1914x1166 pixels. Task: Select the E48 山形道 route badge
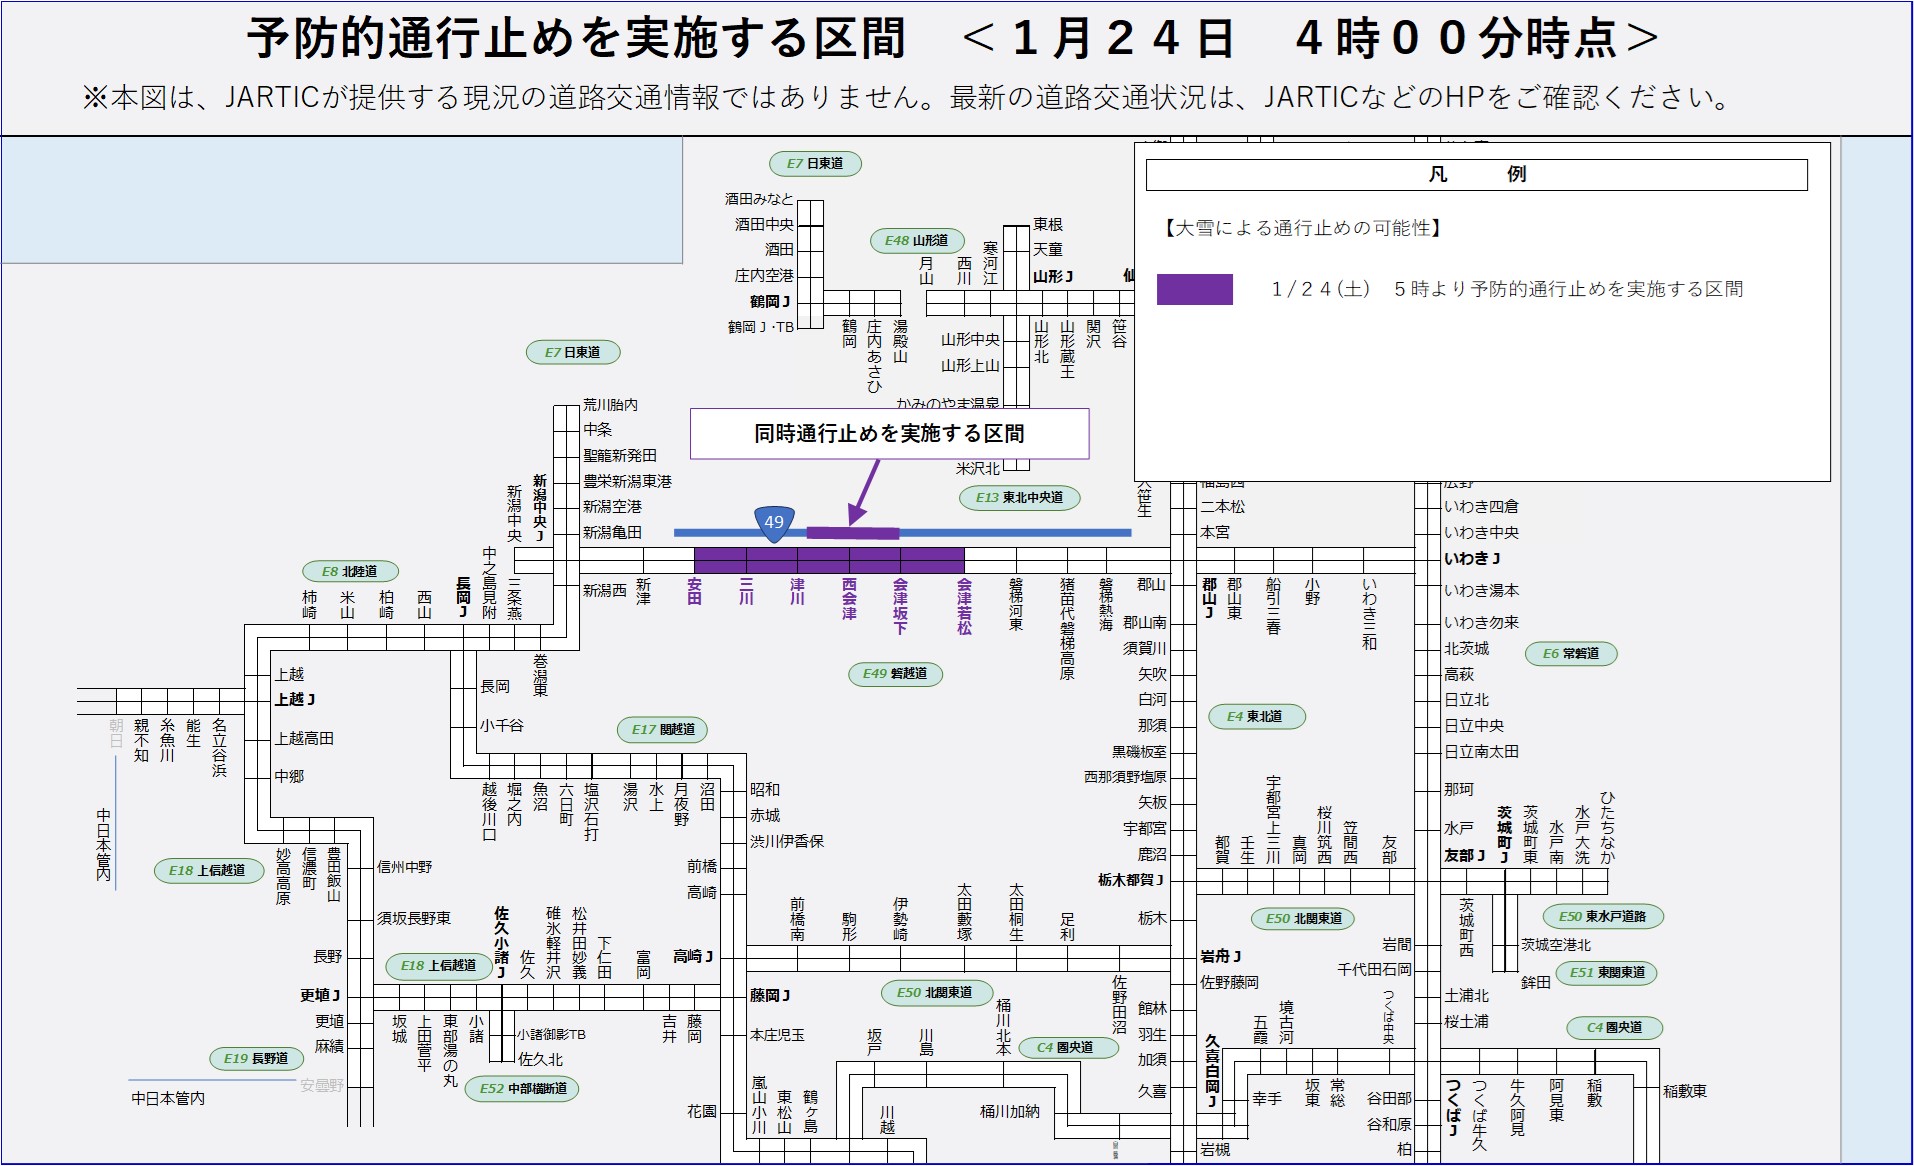click(917, 240)
